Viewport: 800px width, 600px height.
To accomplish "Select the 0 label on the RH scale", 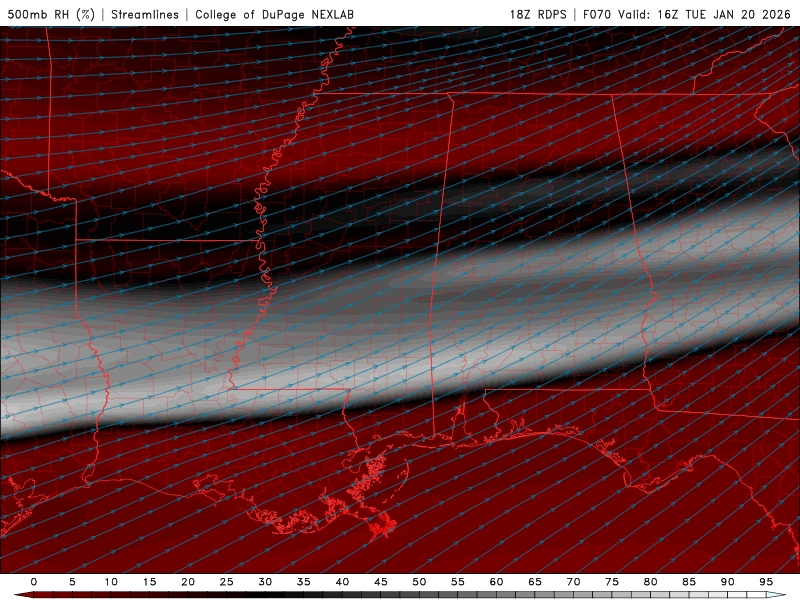I will [34, 582].
